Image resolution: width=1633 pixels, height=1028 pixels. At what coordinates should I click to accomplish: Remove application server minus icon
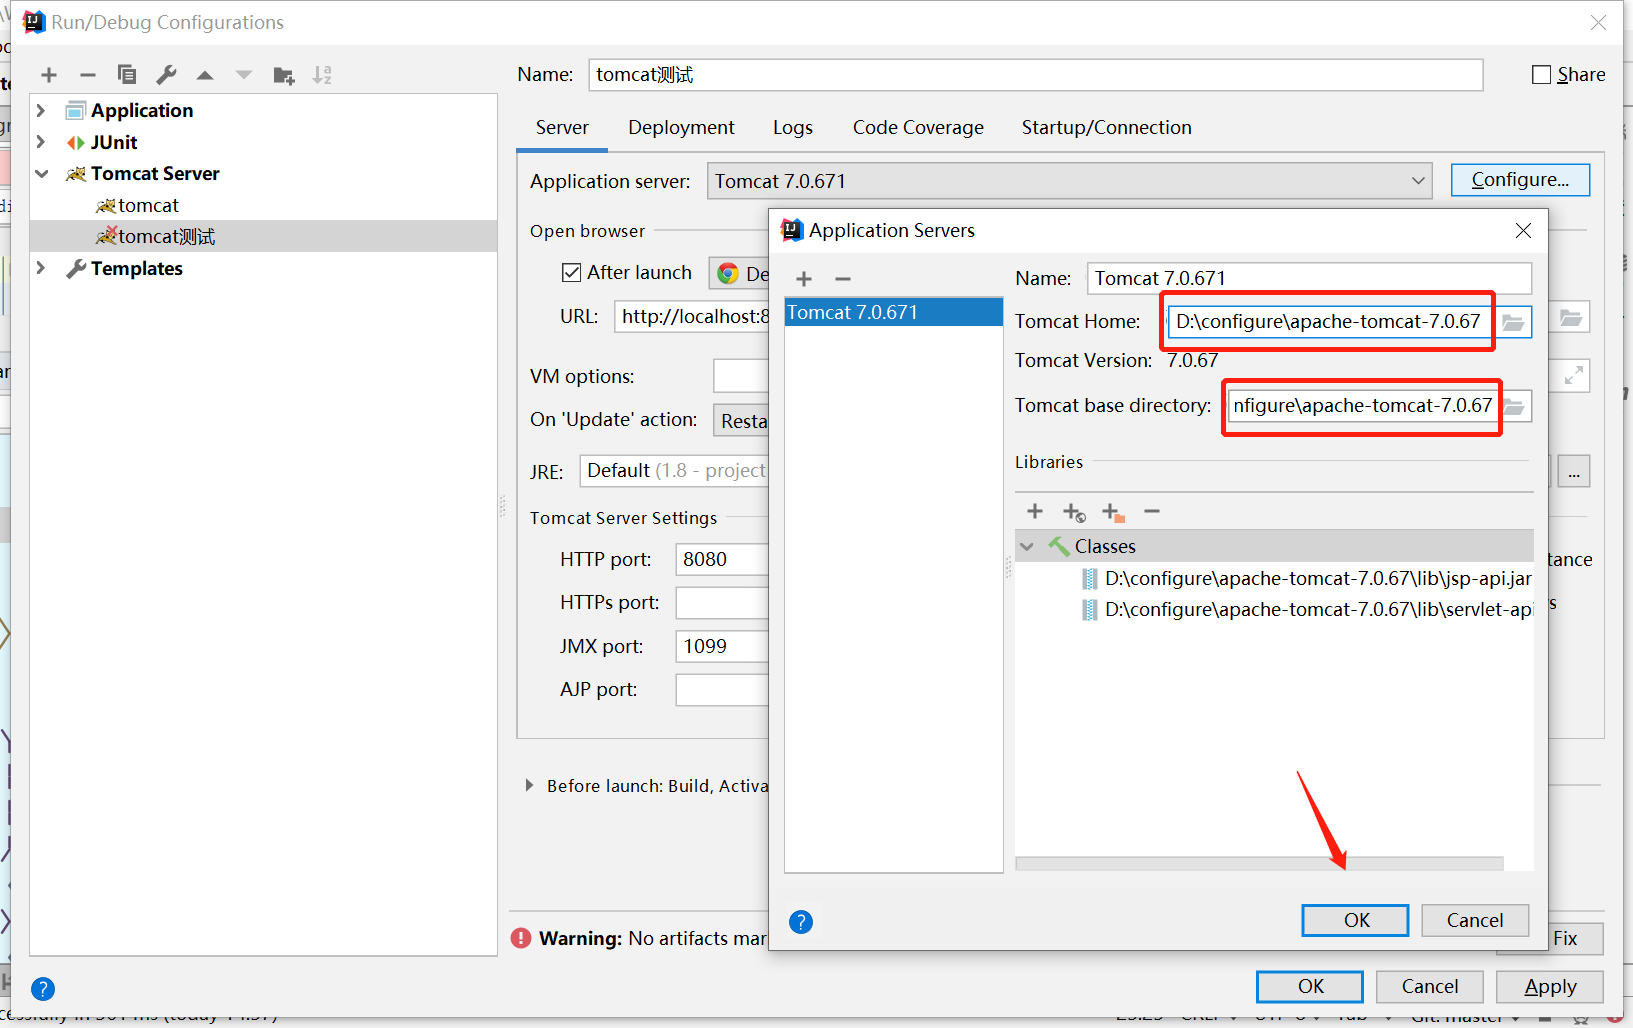[843, 279]
